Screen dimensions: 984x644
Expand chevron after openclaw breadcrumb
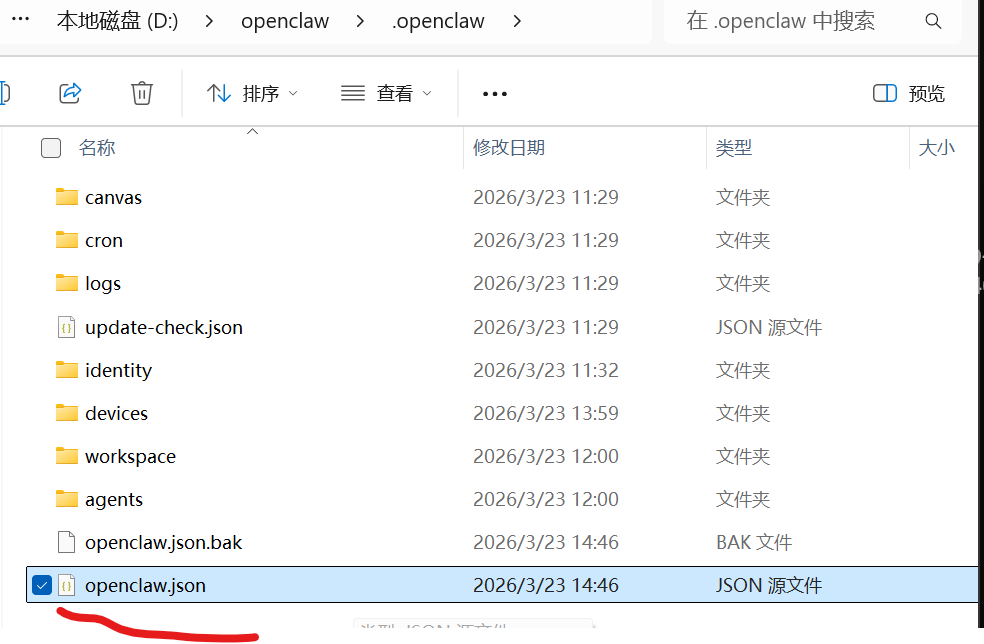(360, 21)
